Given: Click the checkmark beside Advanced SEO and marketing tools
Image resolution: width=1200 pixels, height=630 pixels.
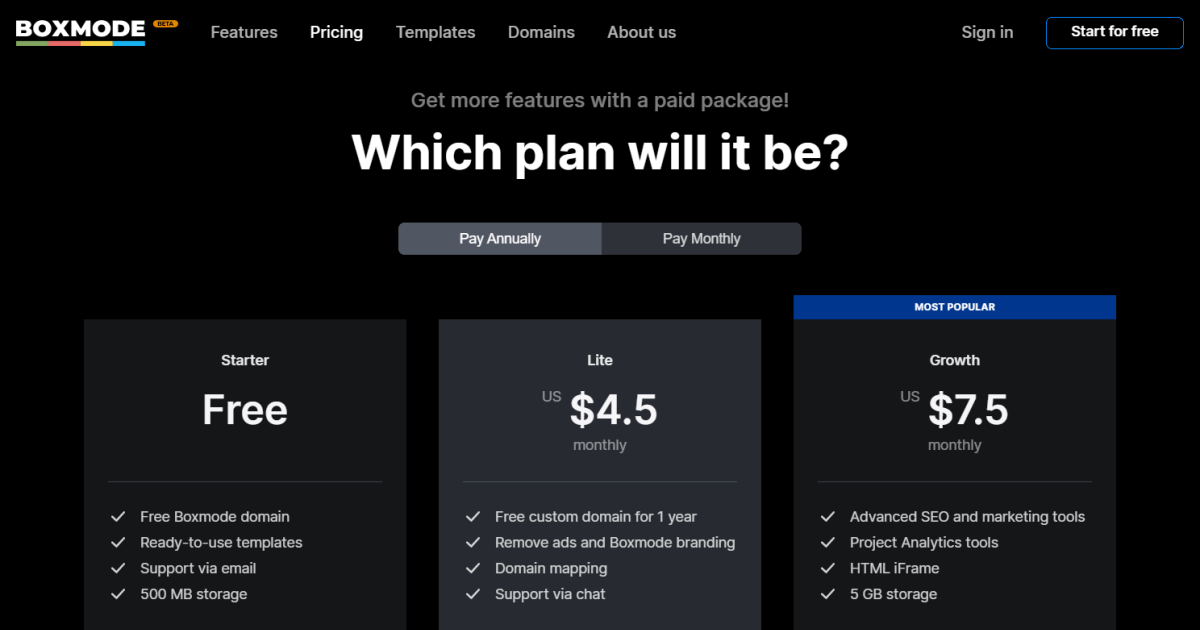Looking at the screenshot, I should (828, 516).
